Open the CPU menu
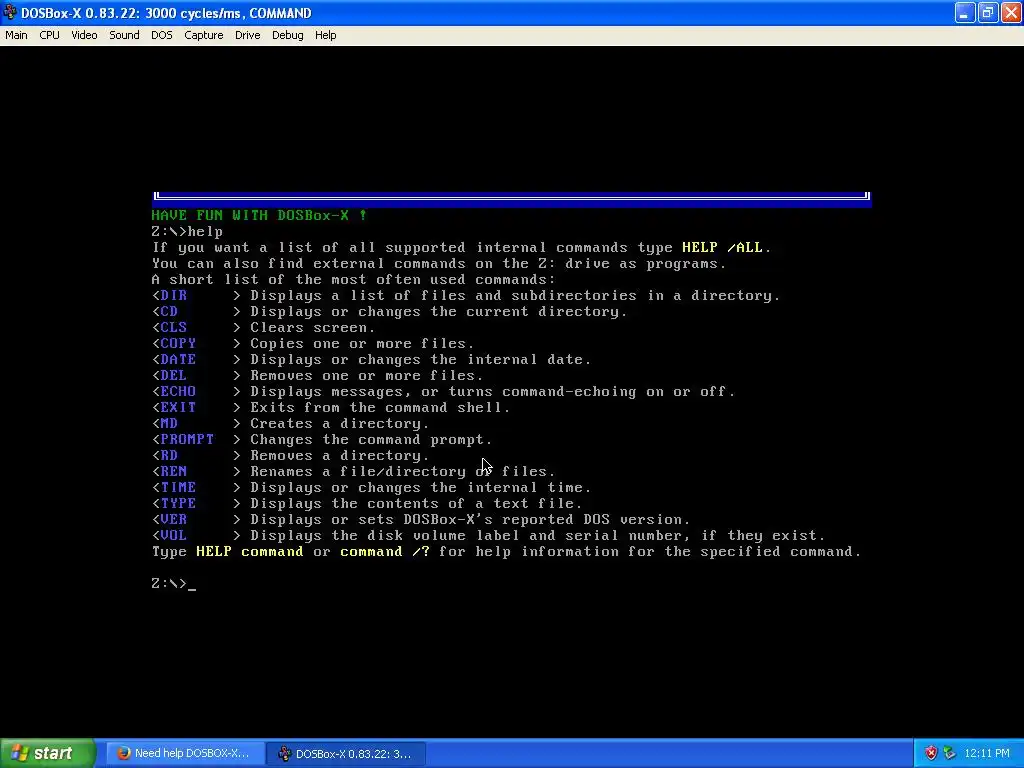1024x768 pixels. 49,35
